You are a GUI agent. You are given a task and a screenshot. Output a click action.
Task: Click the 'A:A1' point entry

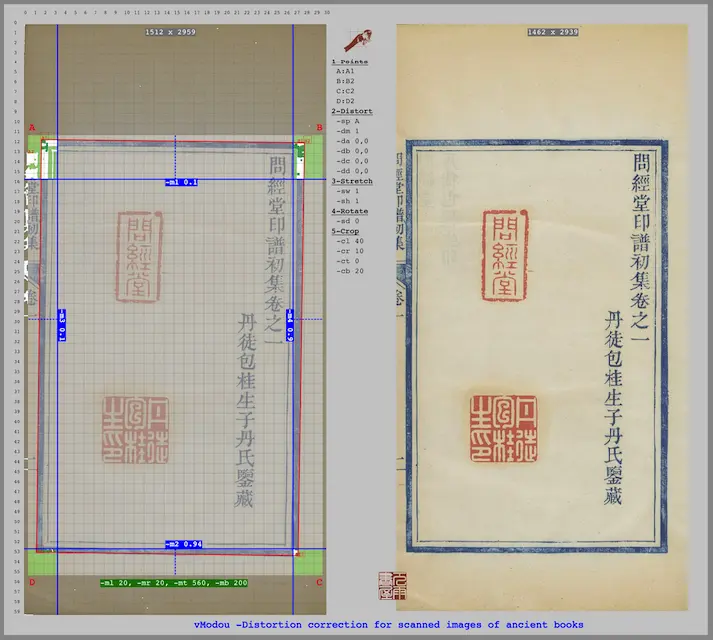(345, 71)
